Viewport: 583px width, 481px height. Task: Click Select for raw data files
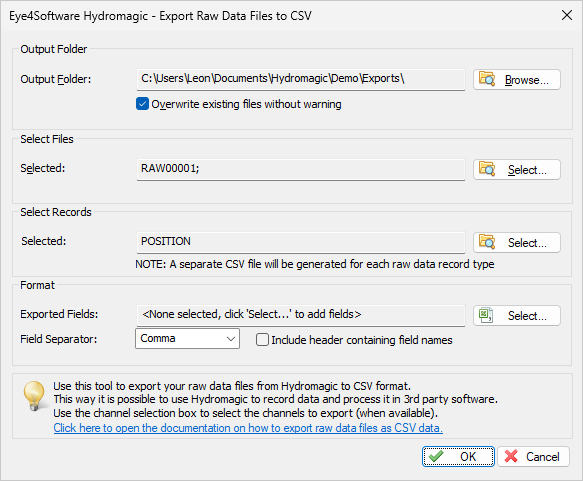pyautogui.click(x=517, y=170)
